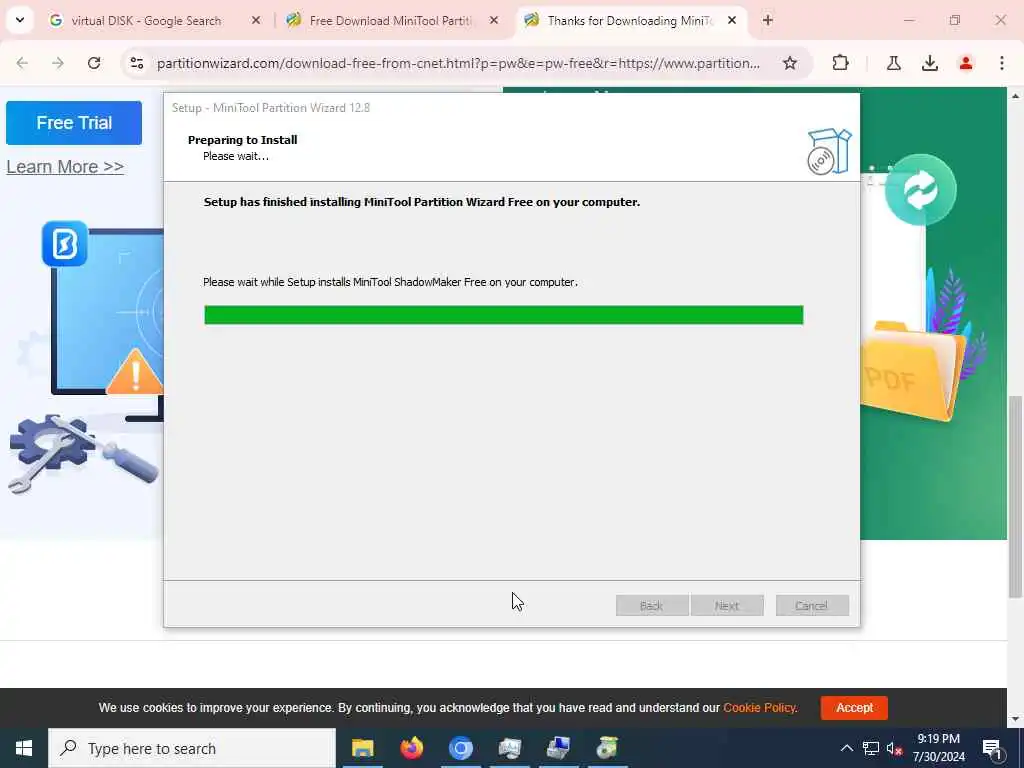Close the virtual DISK Google Search tab
1024x768 pixels.
pos(256,21)
